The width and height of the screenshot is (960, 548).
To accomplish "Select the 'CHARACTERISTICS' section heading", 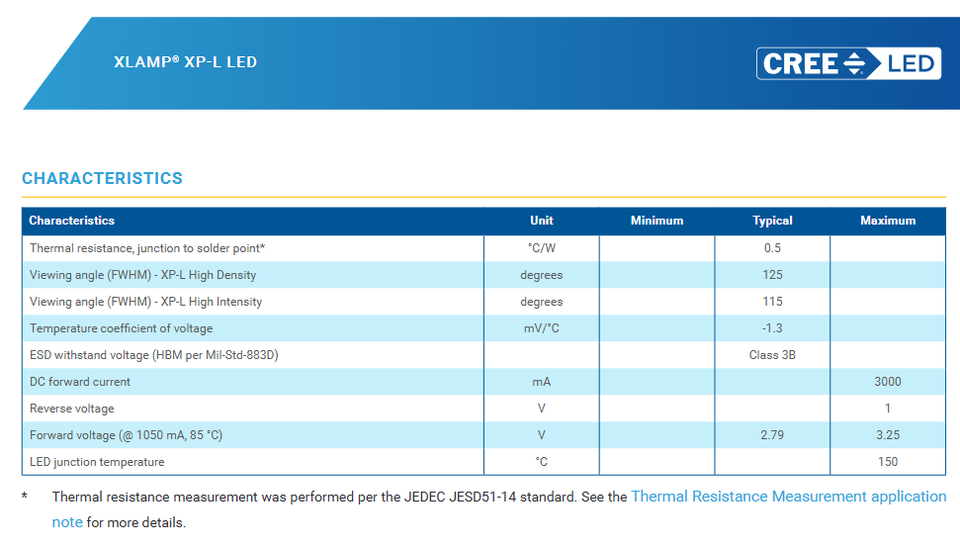I will pyautogui.click(x=102, y=178).
